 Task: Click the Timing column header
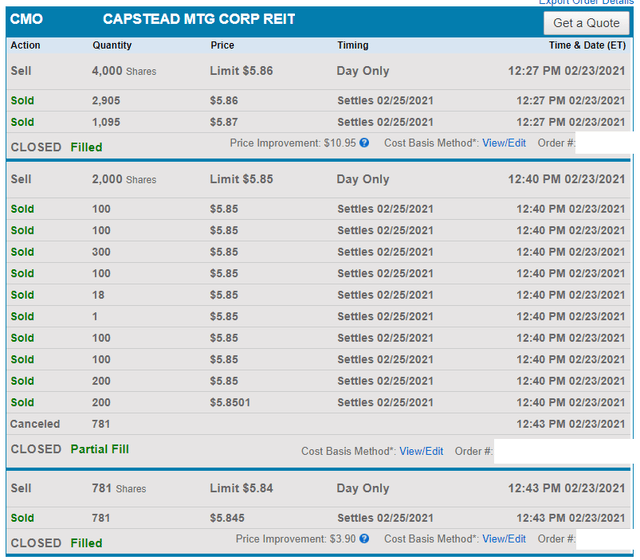click(x=353, y=45)
